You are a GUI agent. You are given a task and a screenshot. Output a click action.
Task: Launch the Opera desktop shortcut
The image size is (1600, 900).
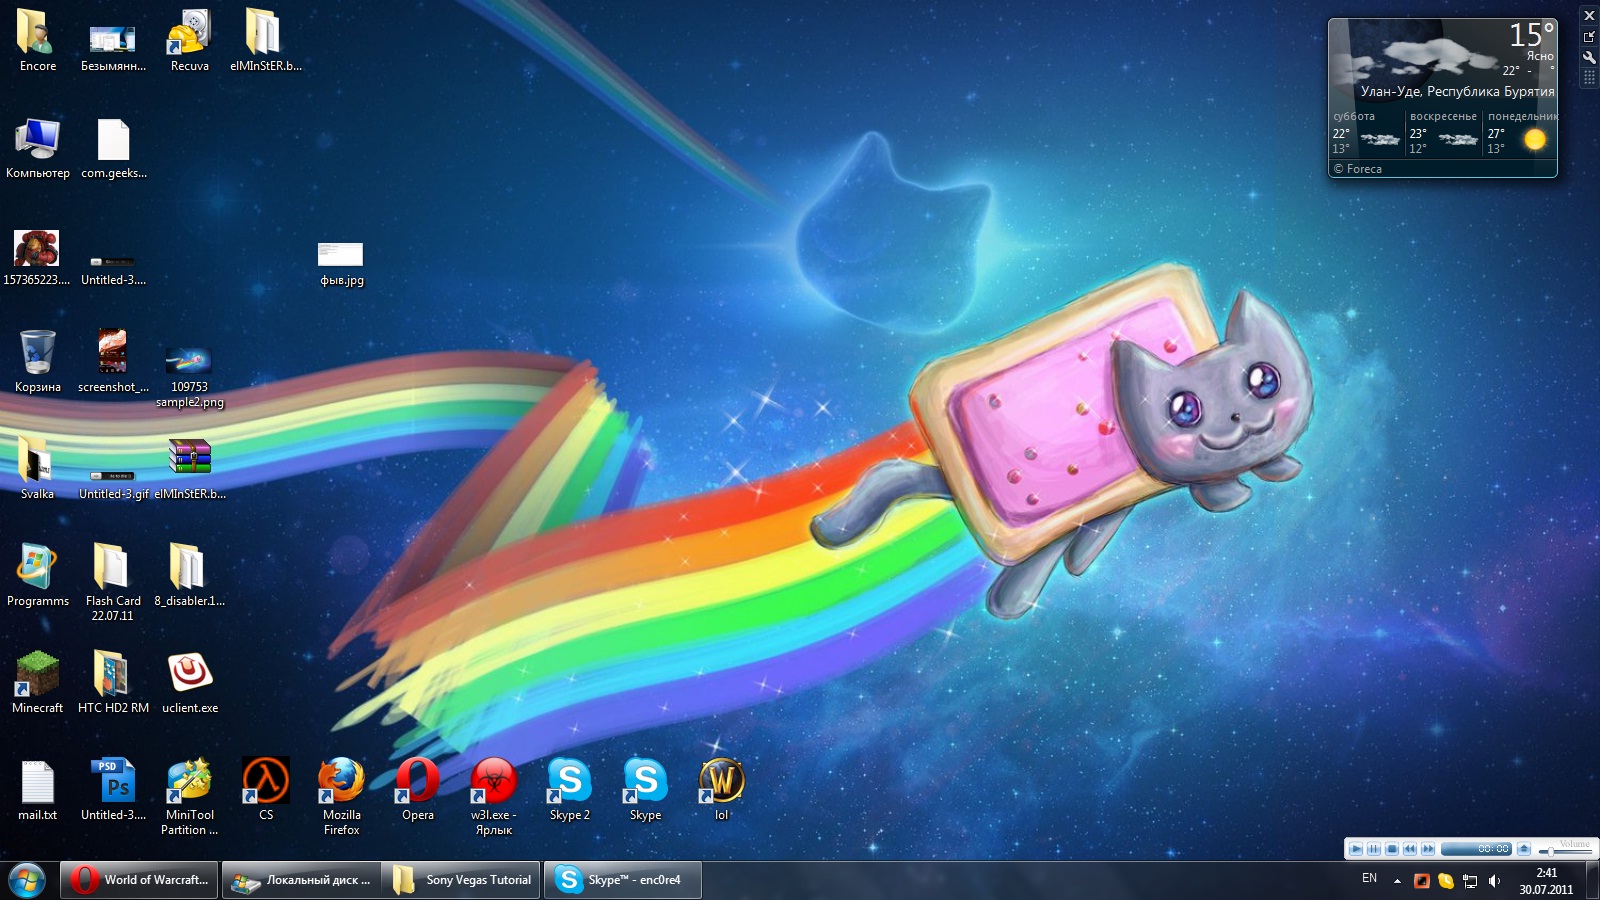click(417, 790)
